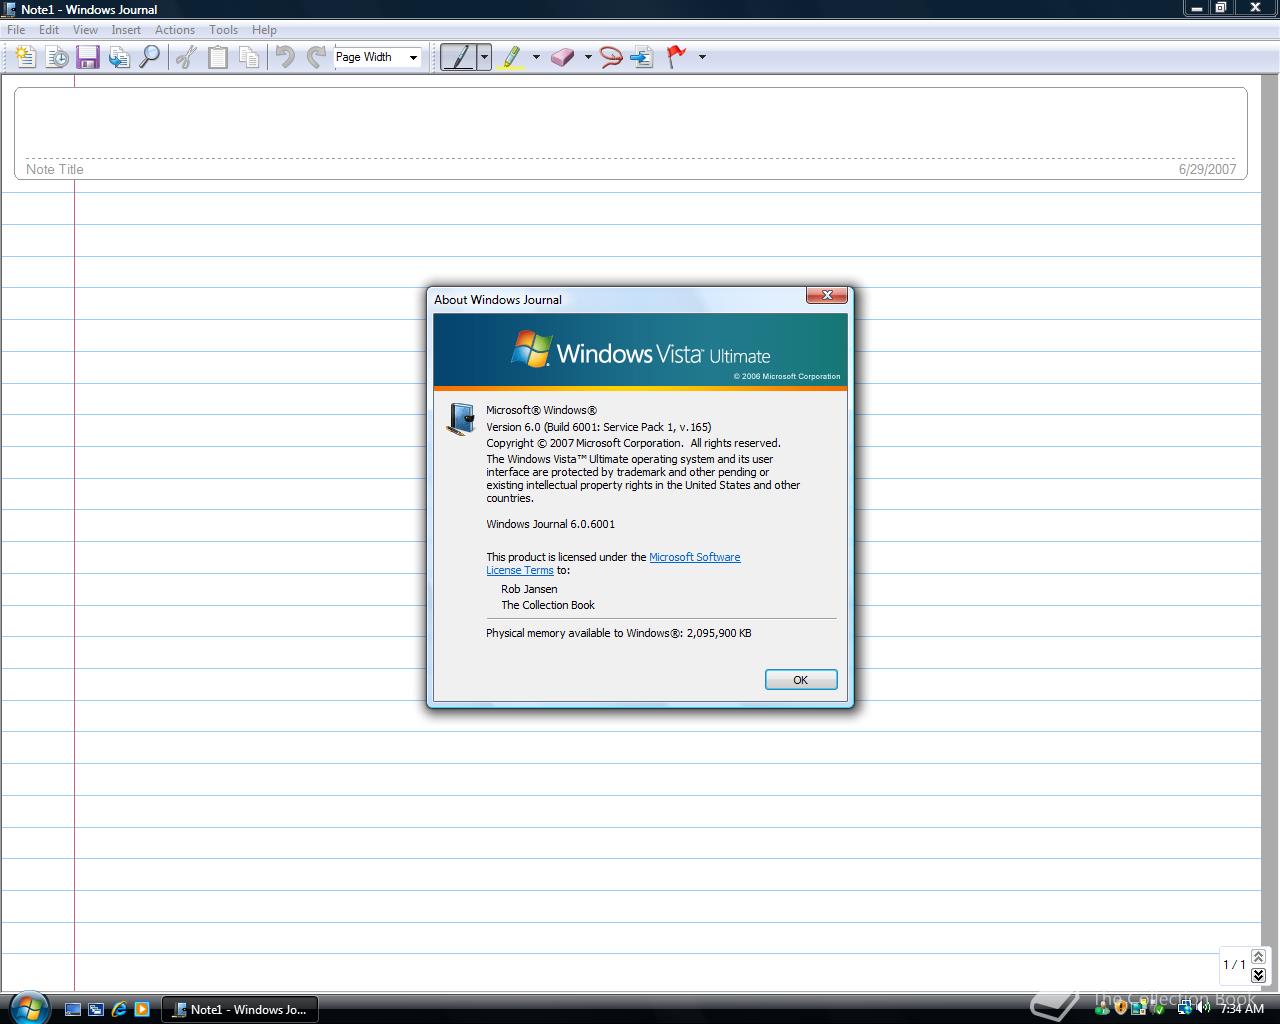Open the recent notes viewer icon

click(57, 57)
